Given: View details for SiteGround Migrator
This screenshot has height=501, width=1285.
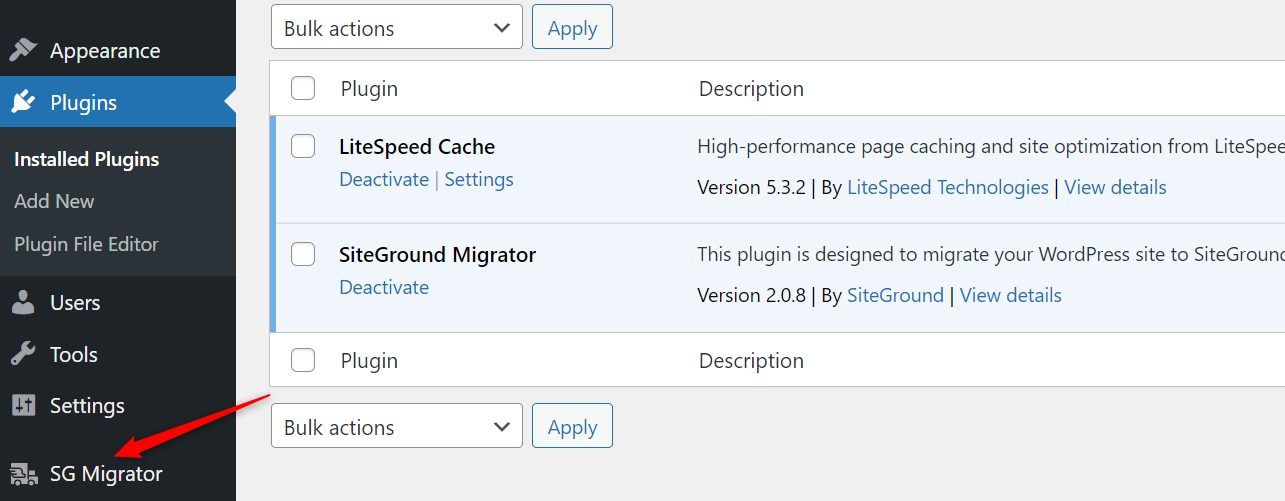Looking at the screenshot, I should pyautogui.click(x=1011, y=295).
